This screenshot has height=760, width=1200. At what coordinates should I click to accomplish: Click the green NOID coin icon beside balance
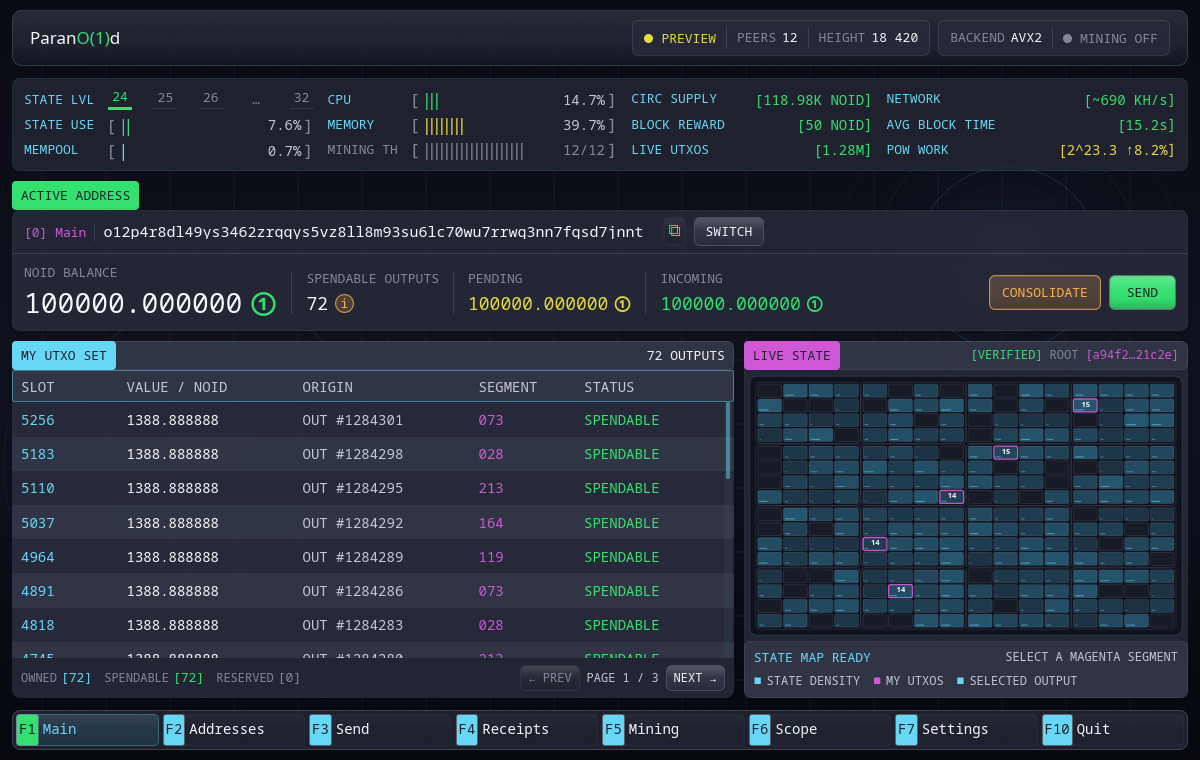coord(263,304)
